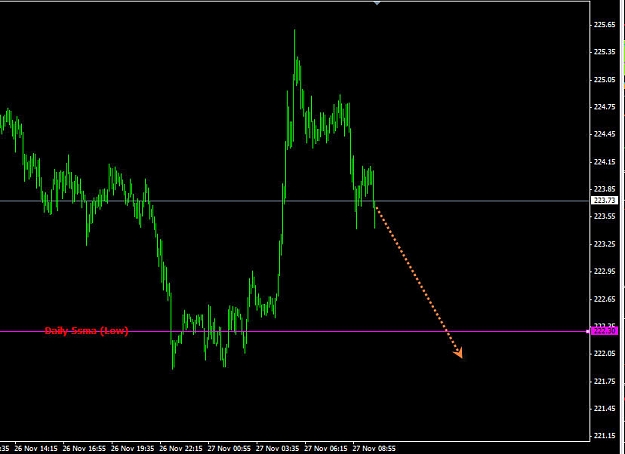Click the 223.85 price axis label
Viewport: 625px width, 454px height.
(604, 189)
